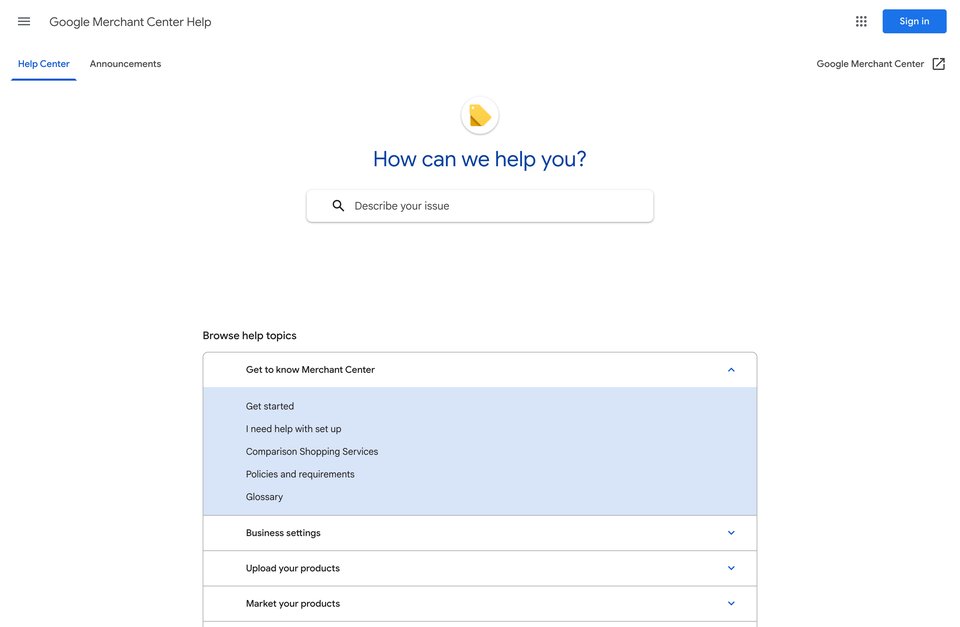Open the hamburger main menu
Screen dimensions: 960x627
[24, 21]
